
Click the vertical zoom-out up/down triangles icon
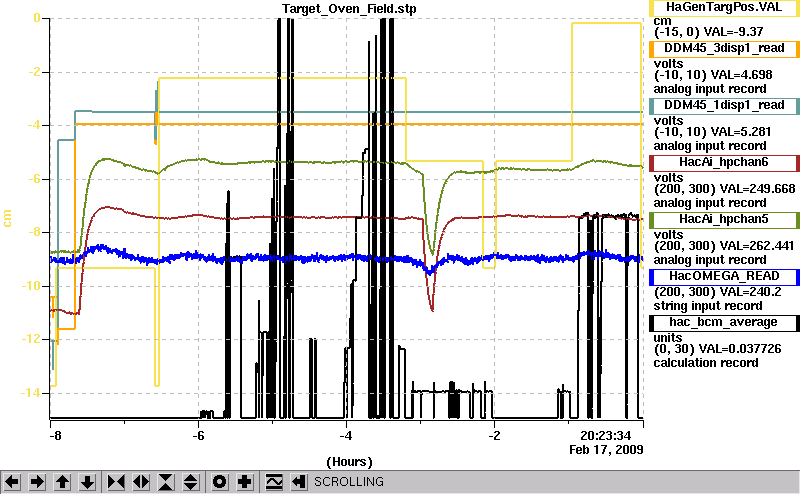[x=190, y=482]
